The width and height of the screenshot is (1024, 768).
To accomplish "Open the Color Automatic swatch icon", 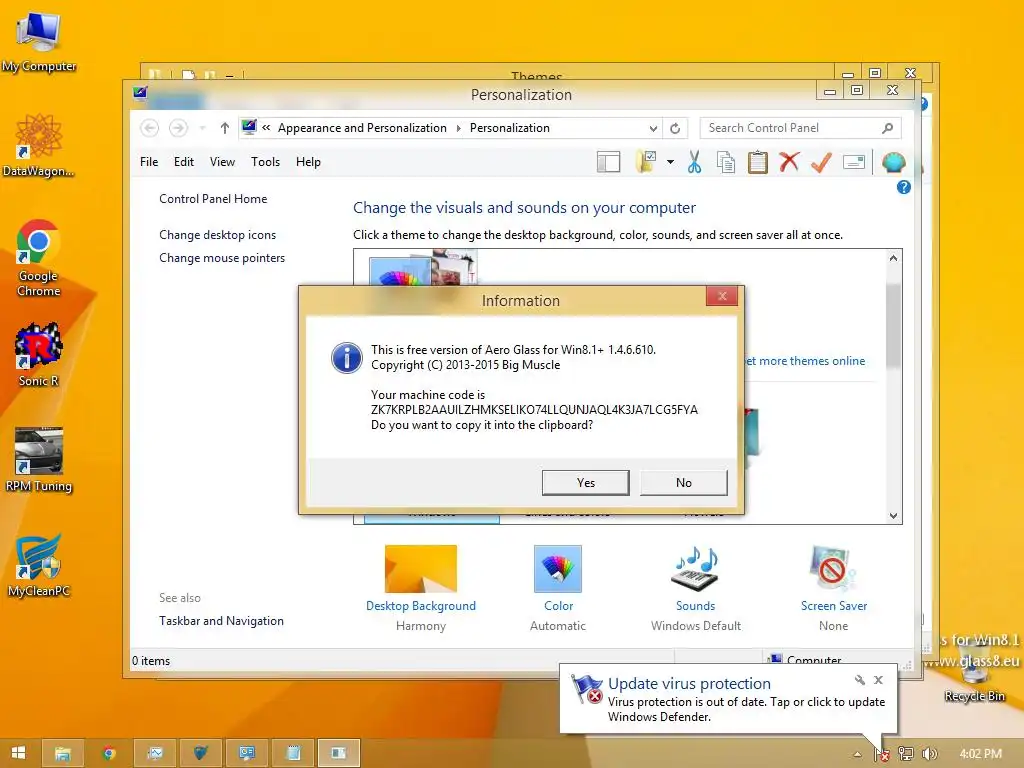I will click(558, 569).
